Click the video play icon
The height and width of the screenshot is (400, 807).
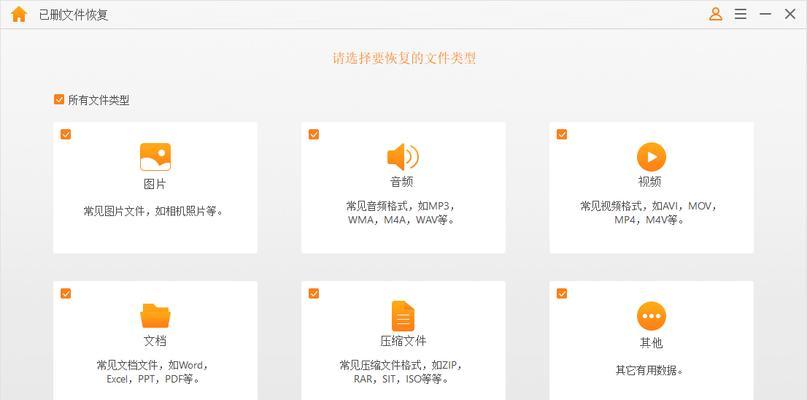pos(652,157)
